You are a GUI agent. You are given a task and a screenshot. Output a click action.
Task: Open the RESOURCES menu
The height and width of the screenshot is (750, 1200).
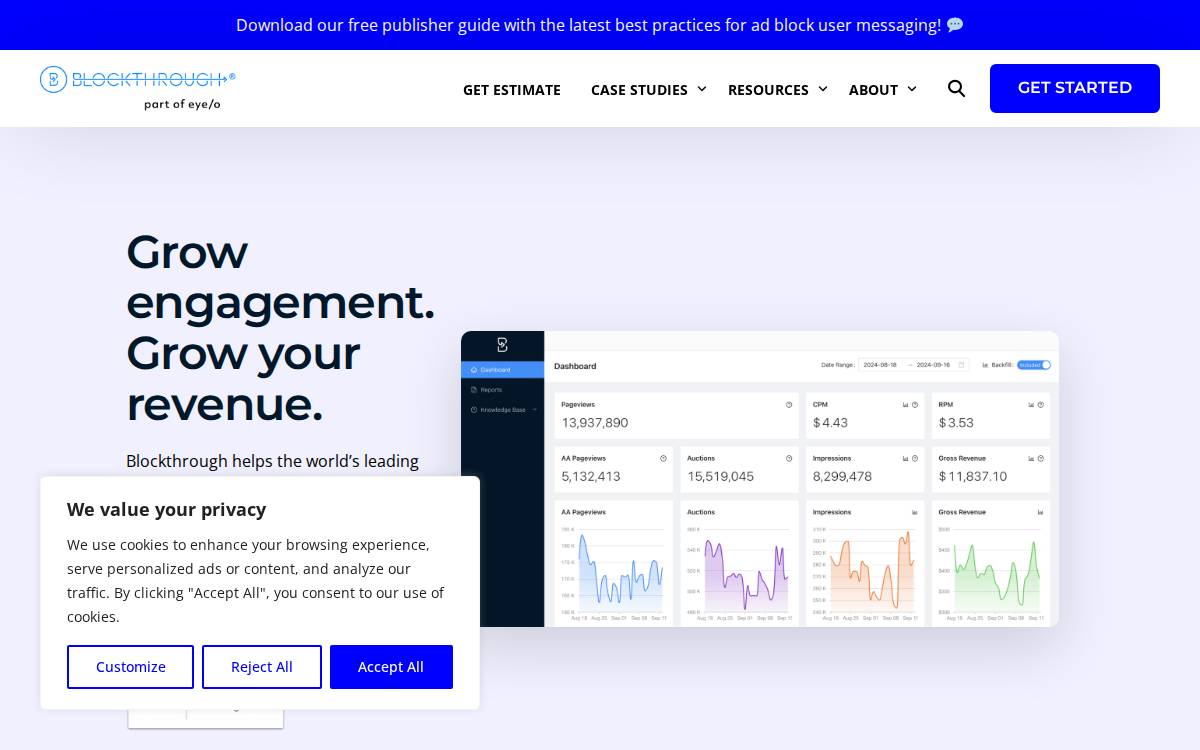point(768,90)
